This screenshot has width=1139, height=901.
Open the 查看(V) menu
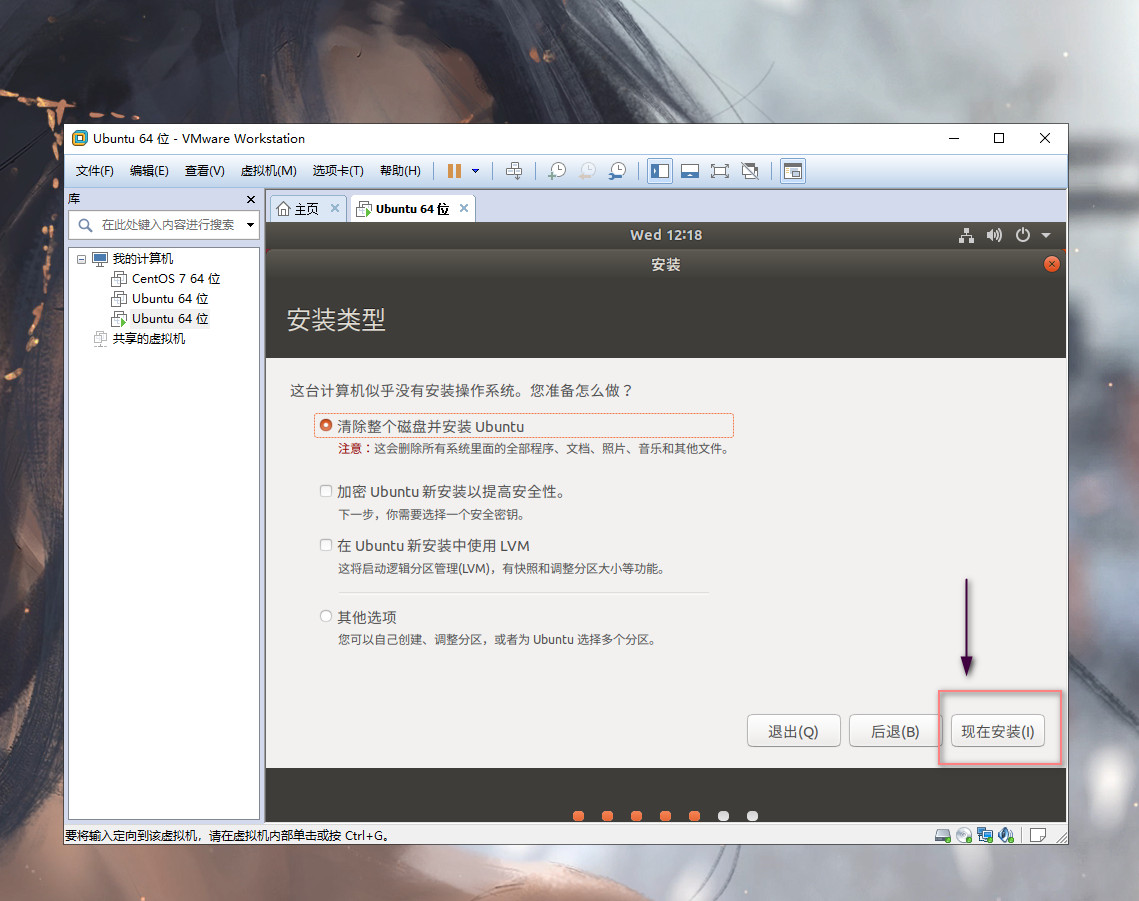pyautogui.click(x=204, y=171)
